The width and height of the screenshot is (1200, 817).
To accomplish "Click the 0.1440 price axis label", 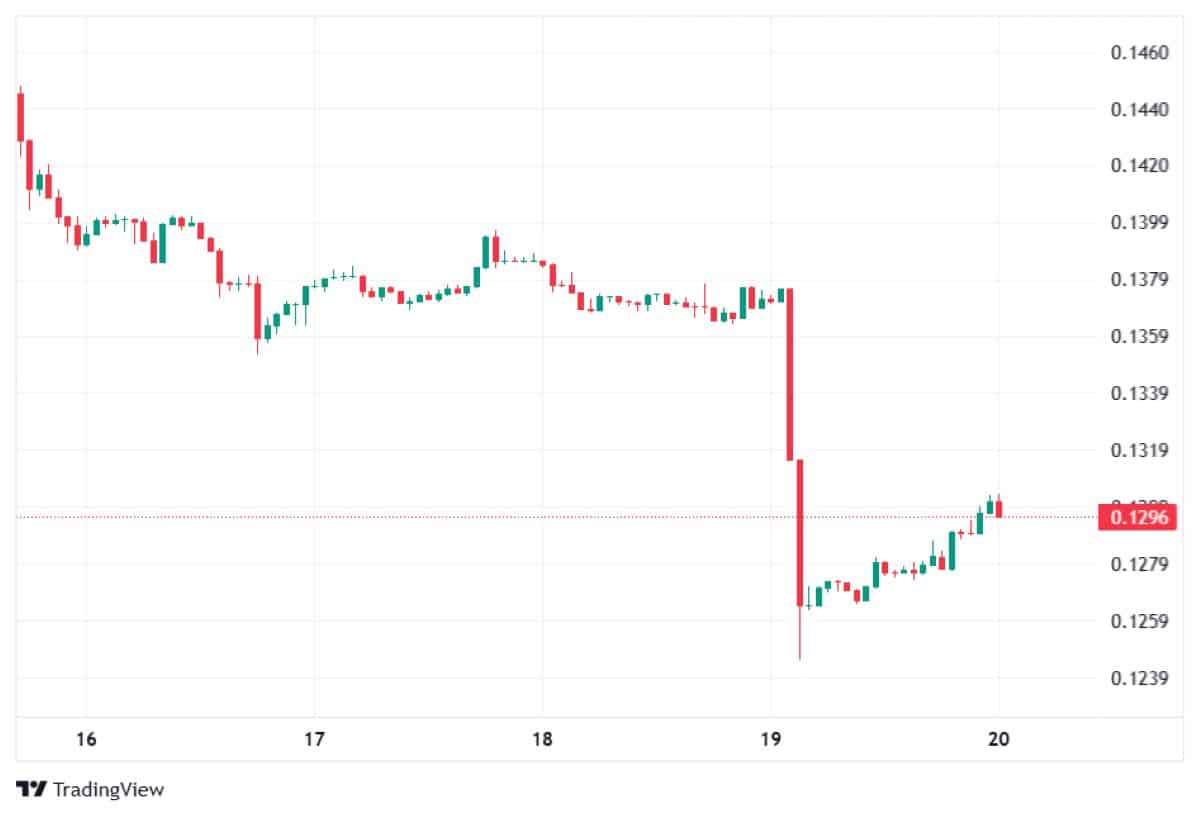I will (1140, 108).
